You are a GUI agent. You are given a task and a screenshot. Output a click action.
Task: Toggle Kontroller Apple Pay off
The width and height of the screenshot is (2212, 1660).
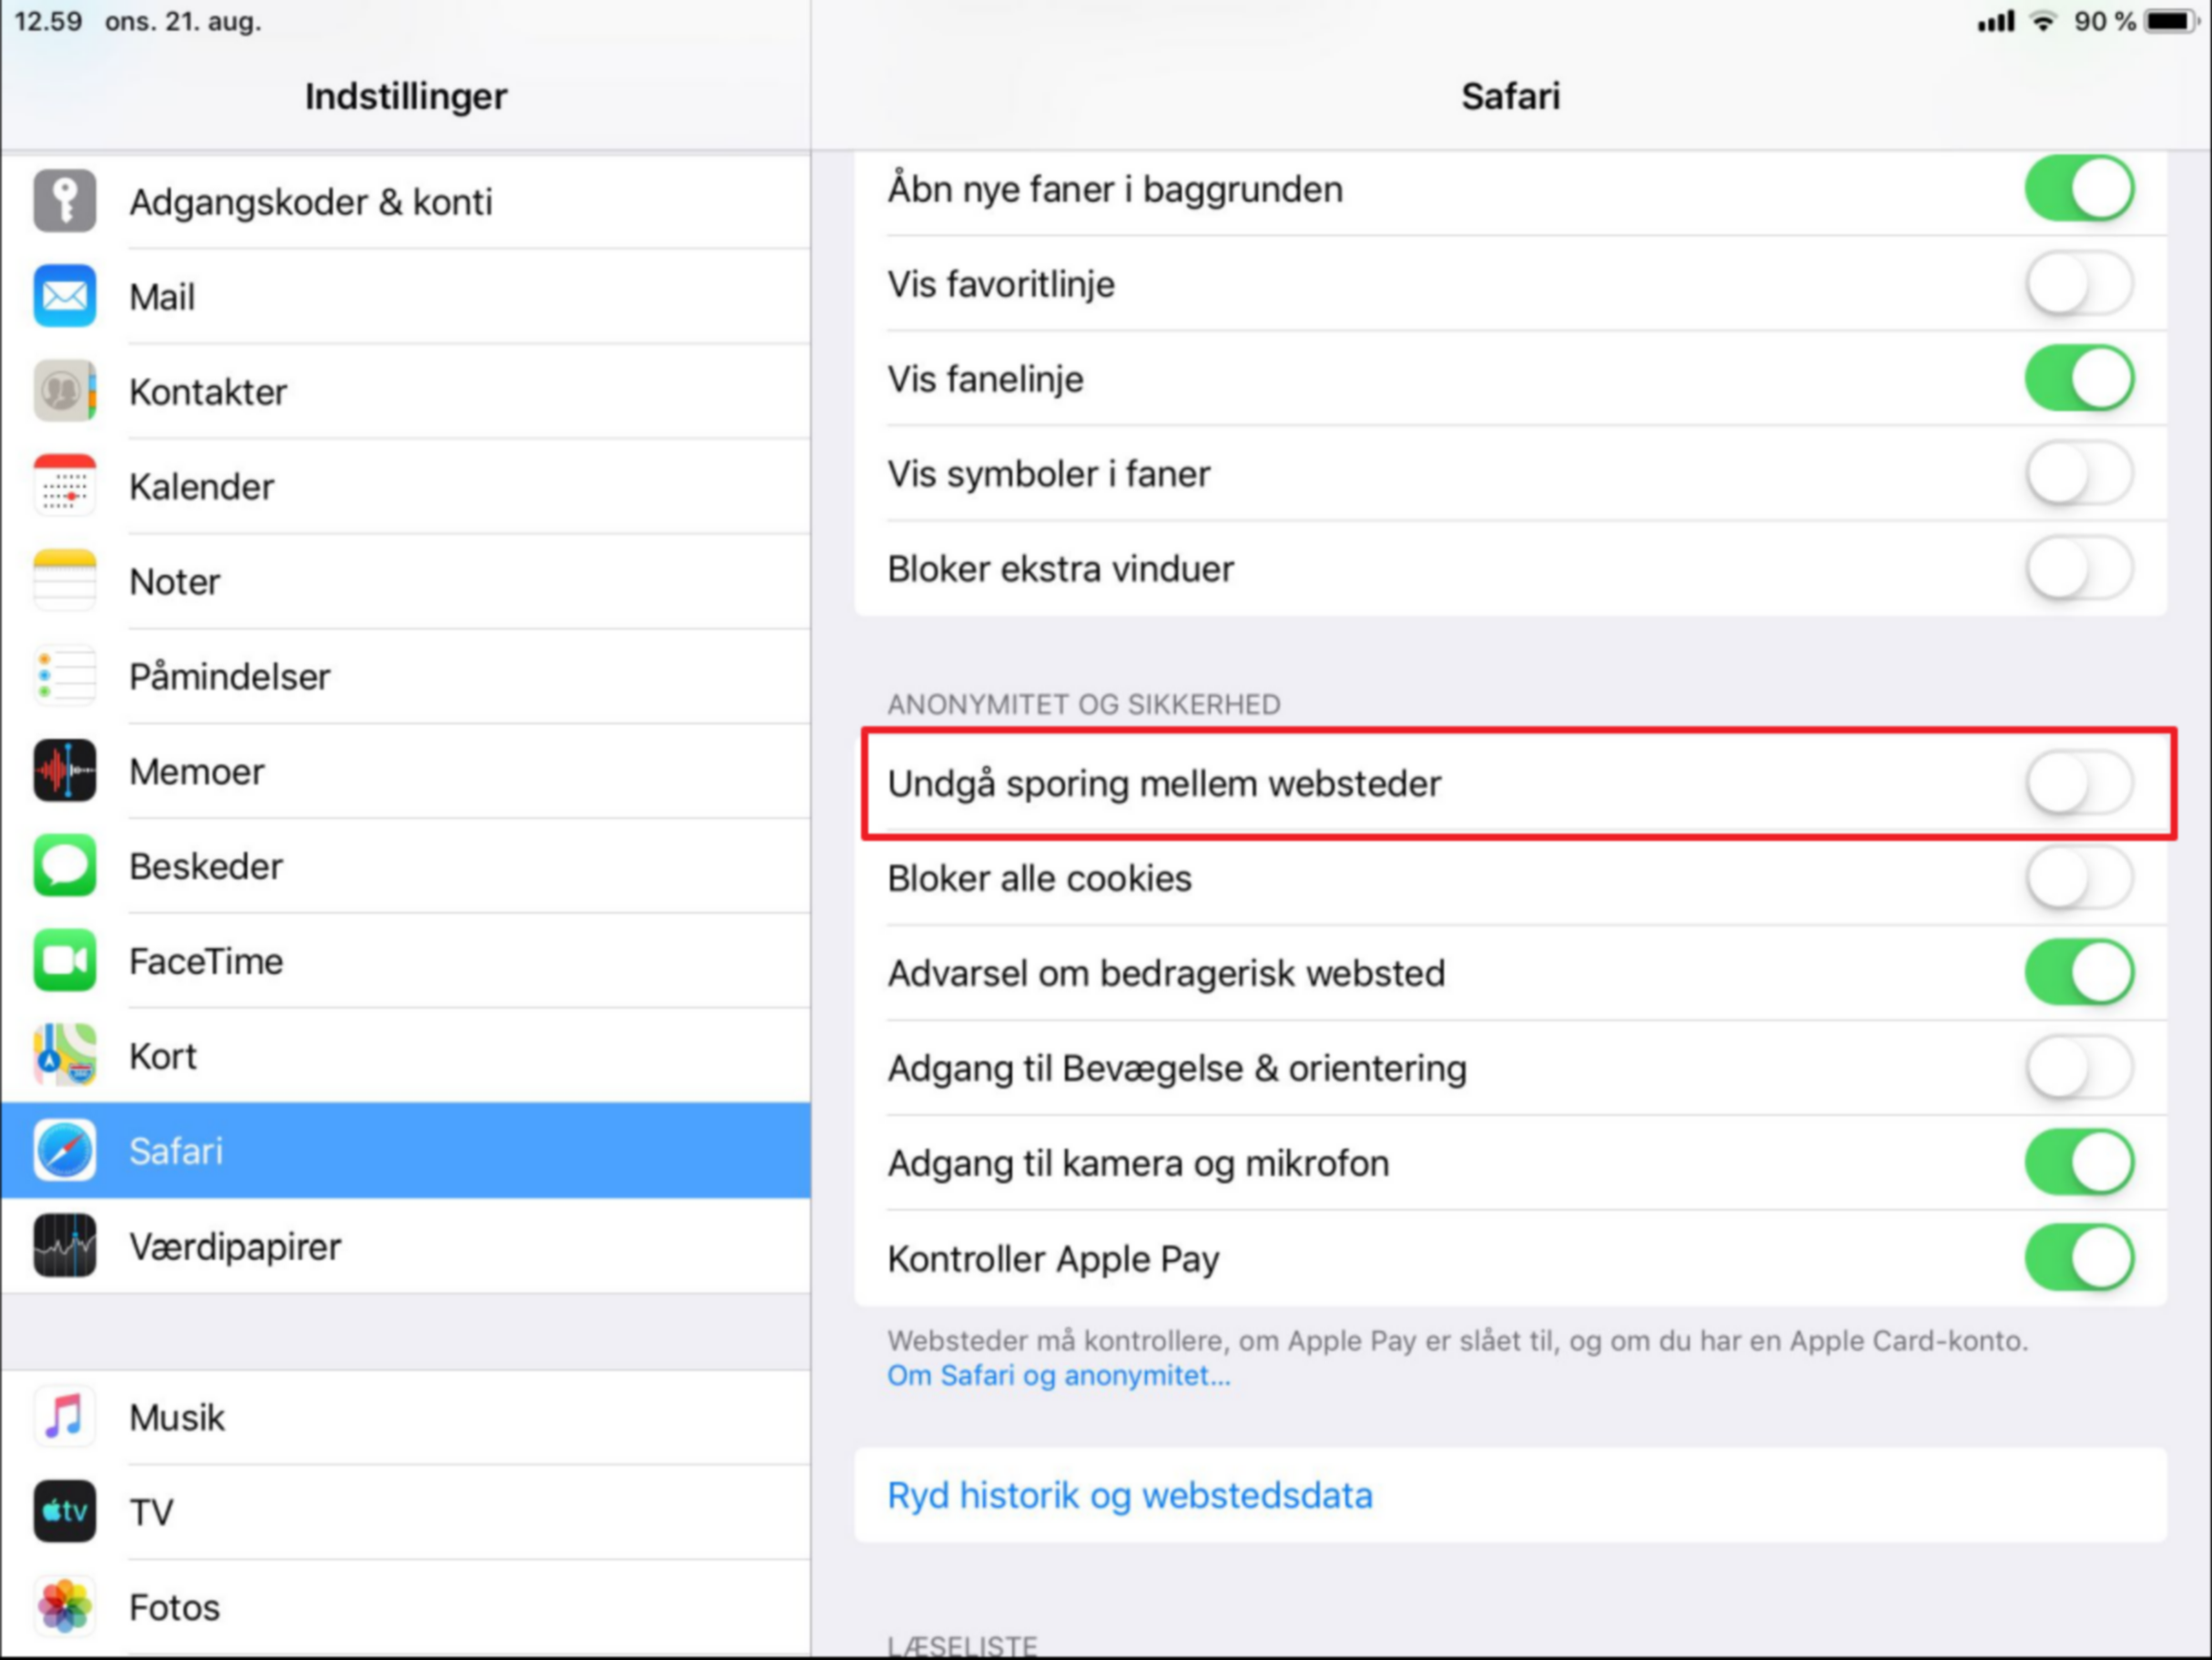2079,1258
